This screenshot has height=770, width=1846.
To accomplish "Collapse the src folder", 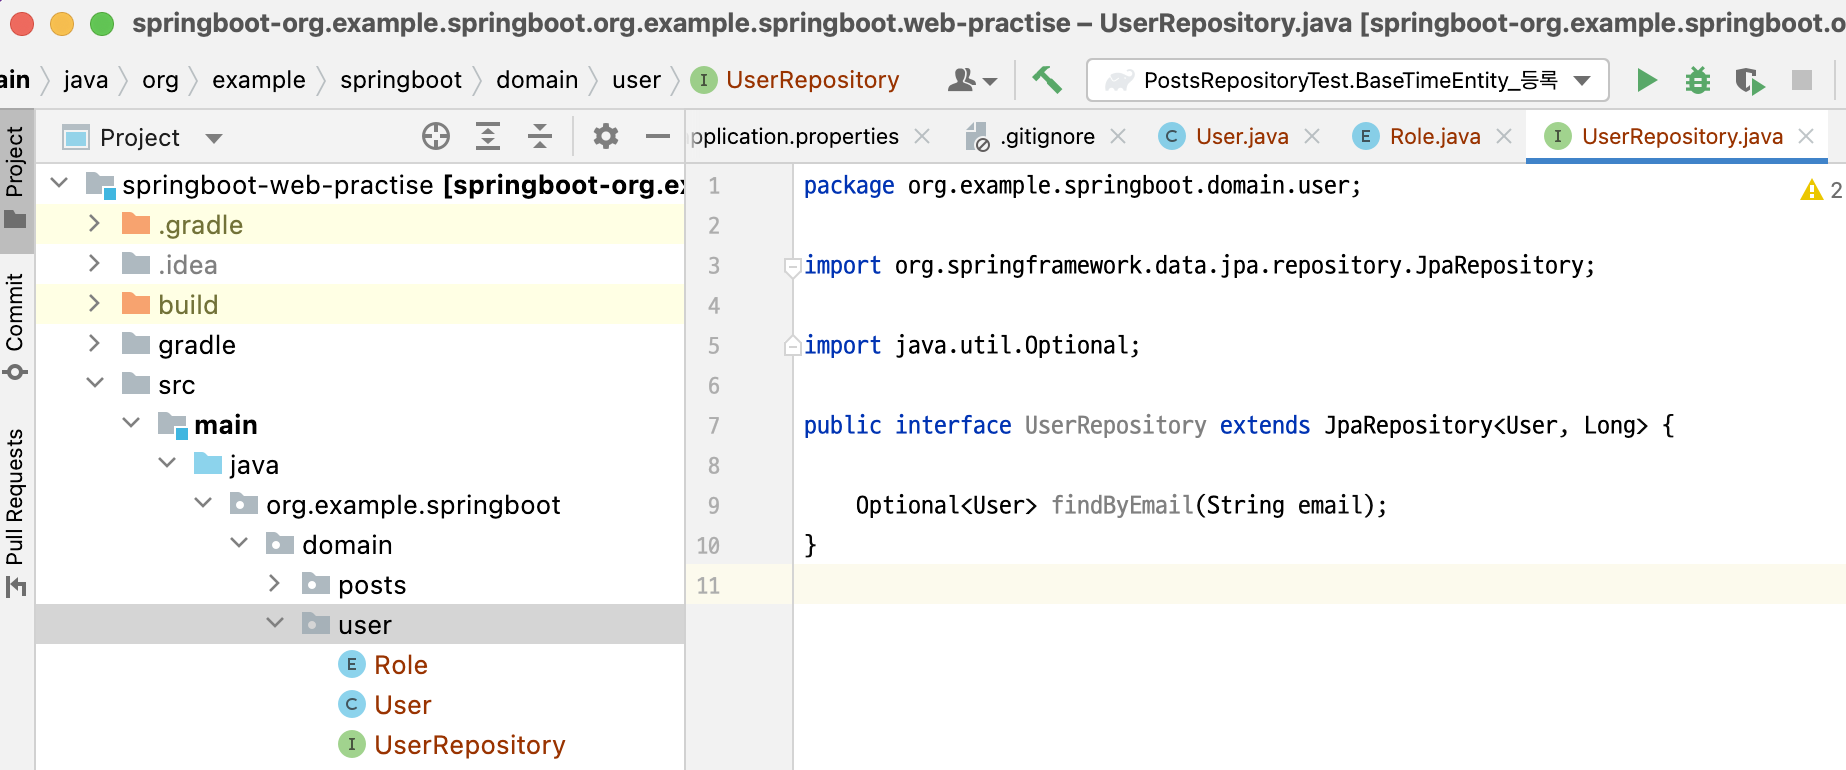I will (x=95, y=383).
